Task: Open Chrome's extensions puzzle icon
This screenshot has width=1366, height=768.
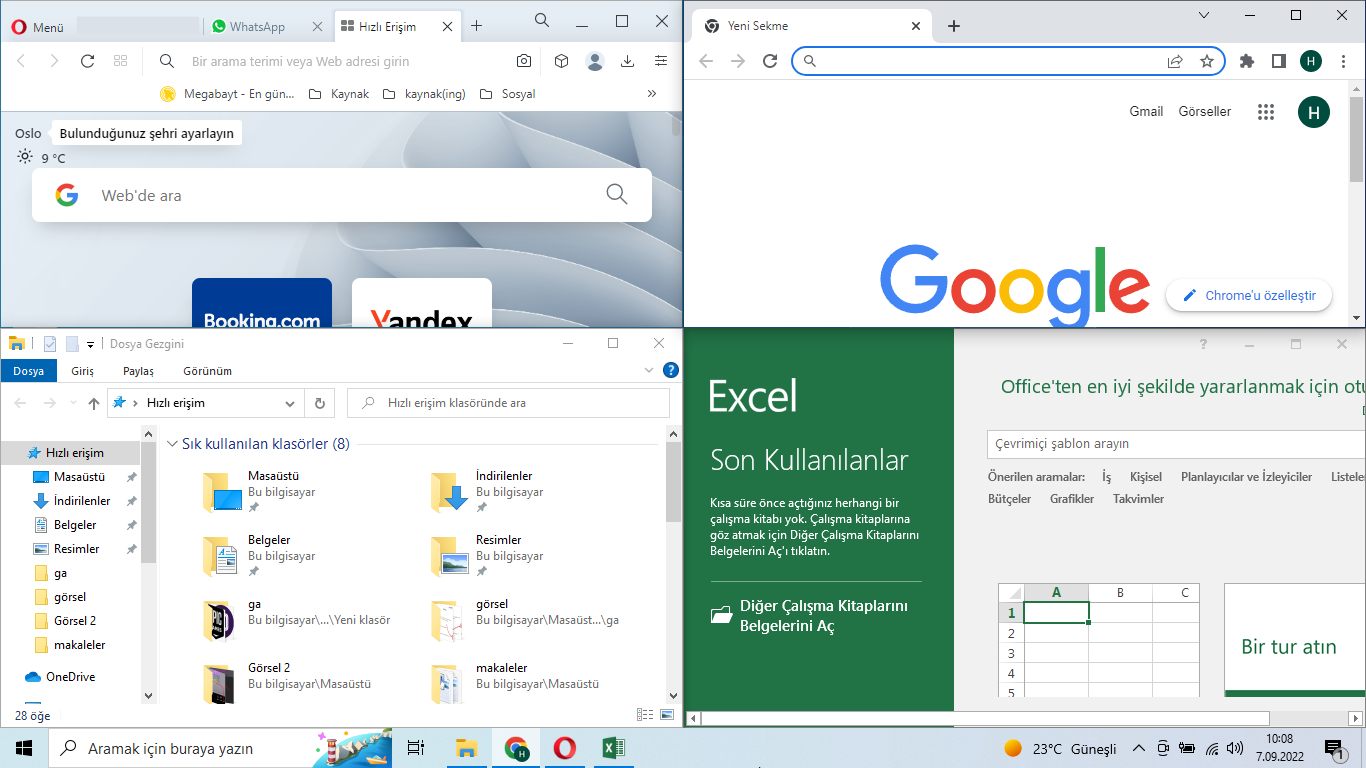Action: [x=1246, y=61]
